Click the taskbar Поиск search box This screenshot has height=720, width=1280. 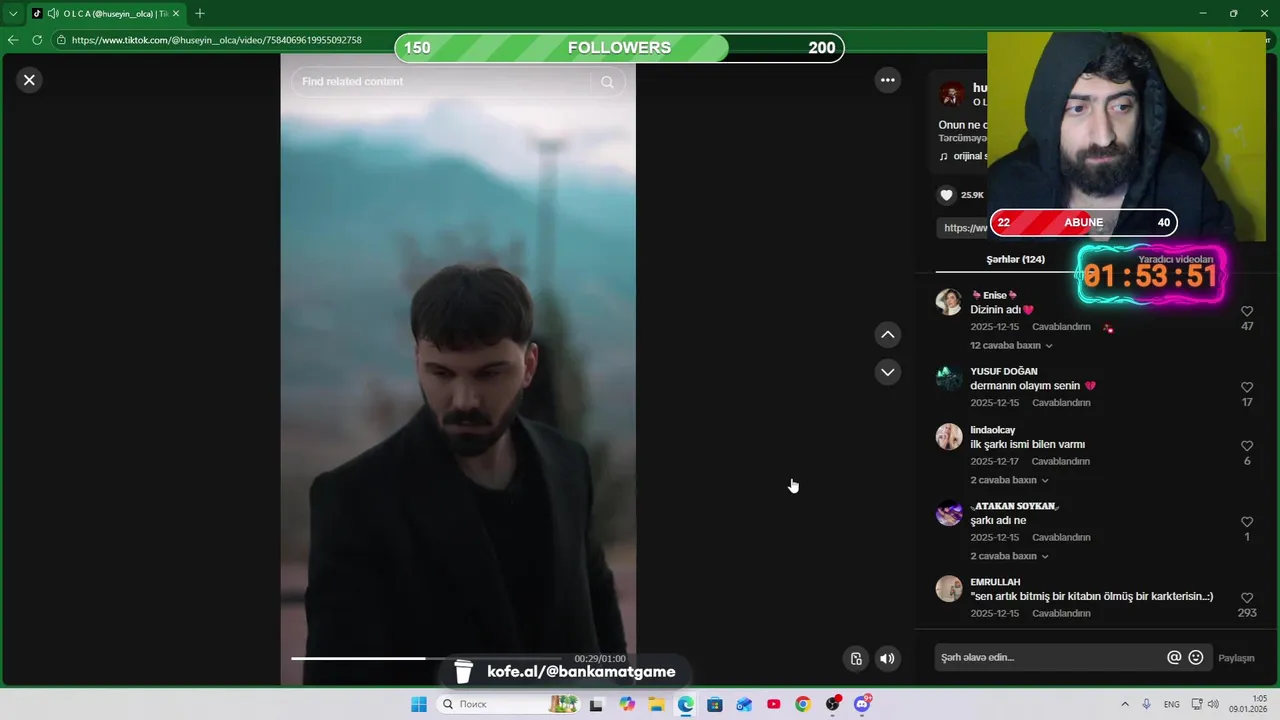pyautogui.click(x=510, y=704)
